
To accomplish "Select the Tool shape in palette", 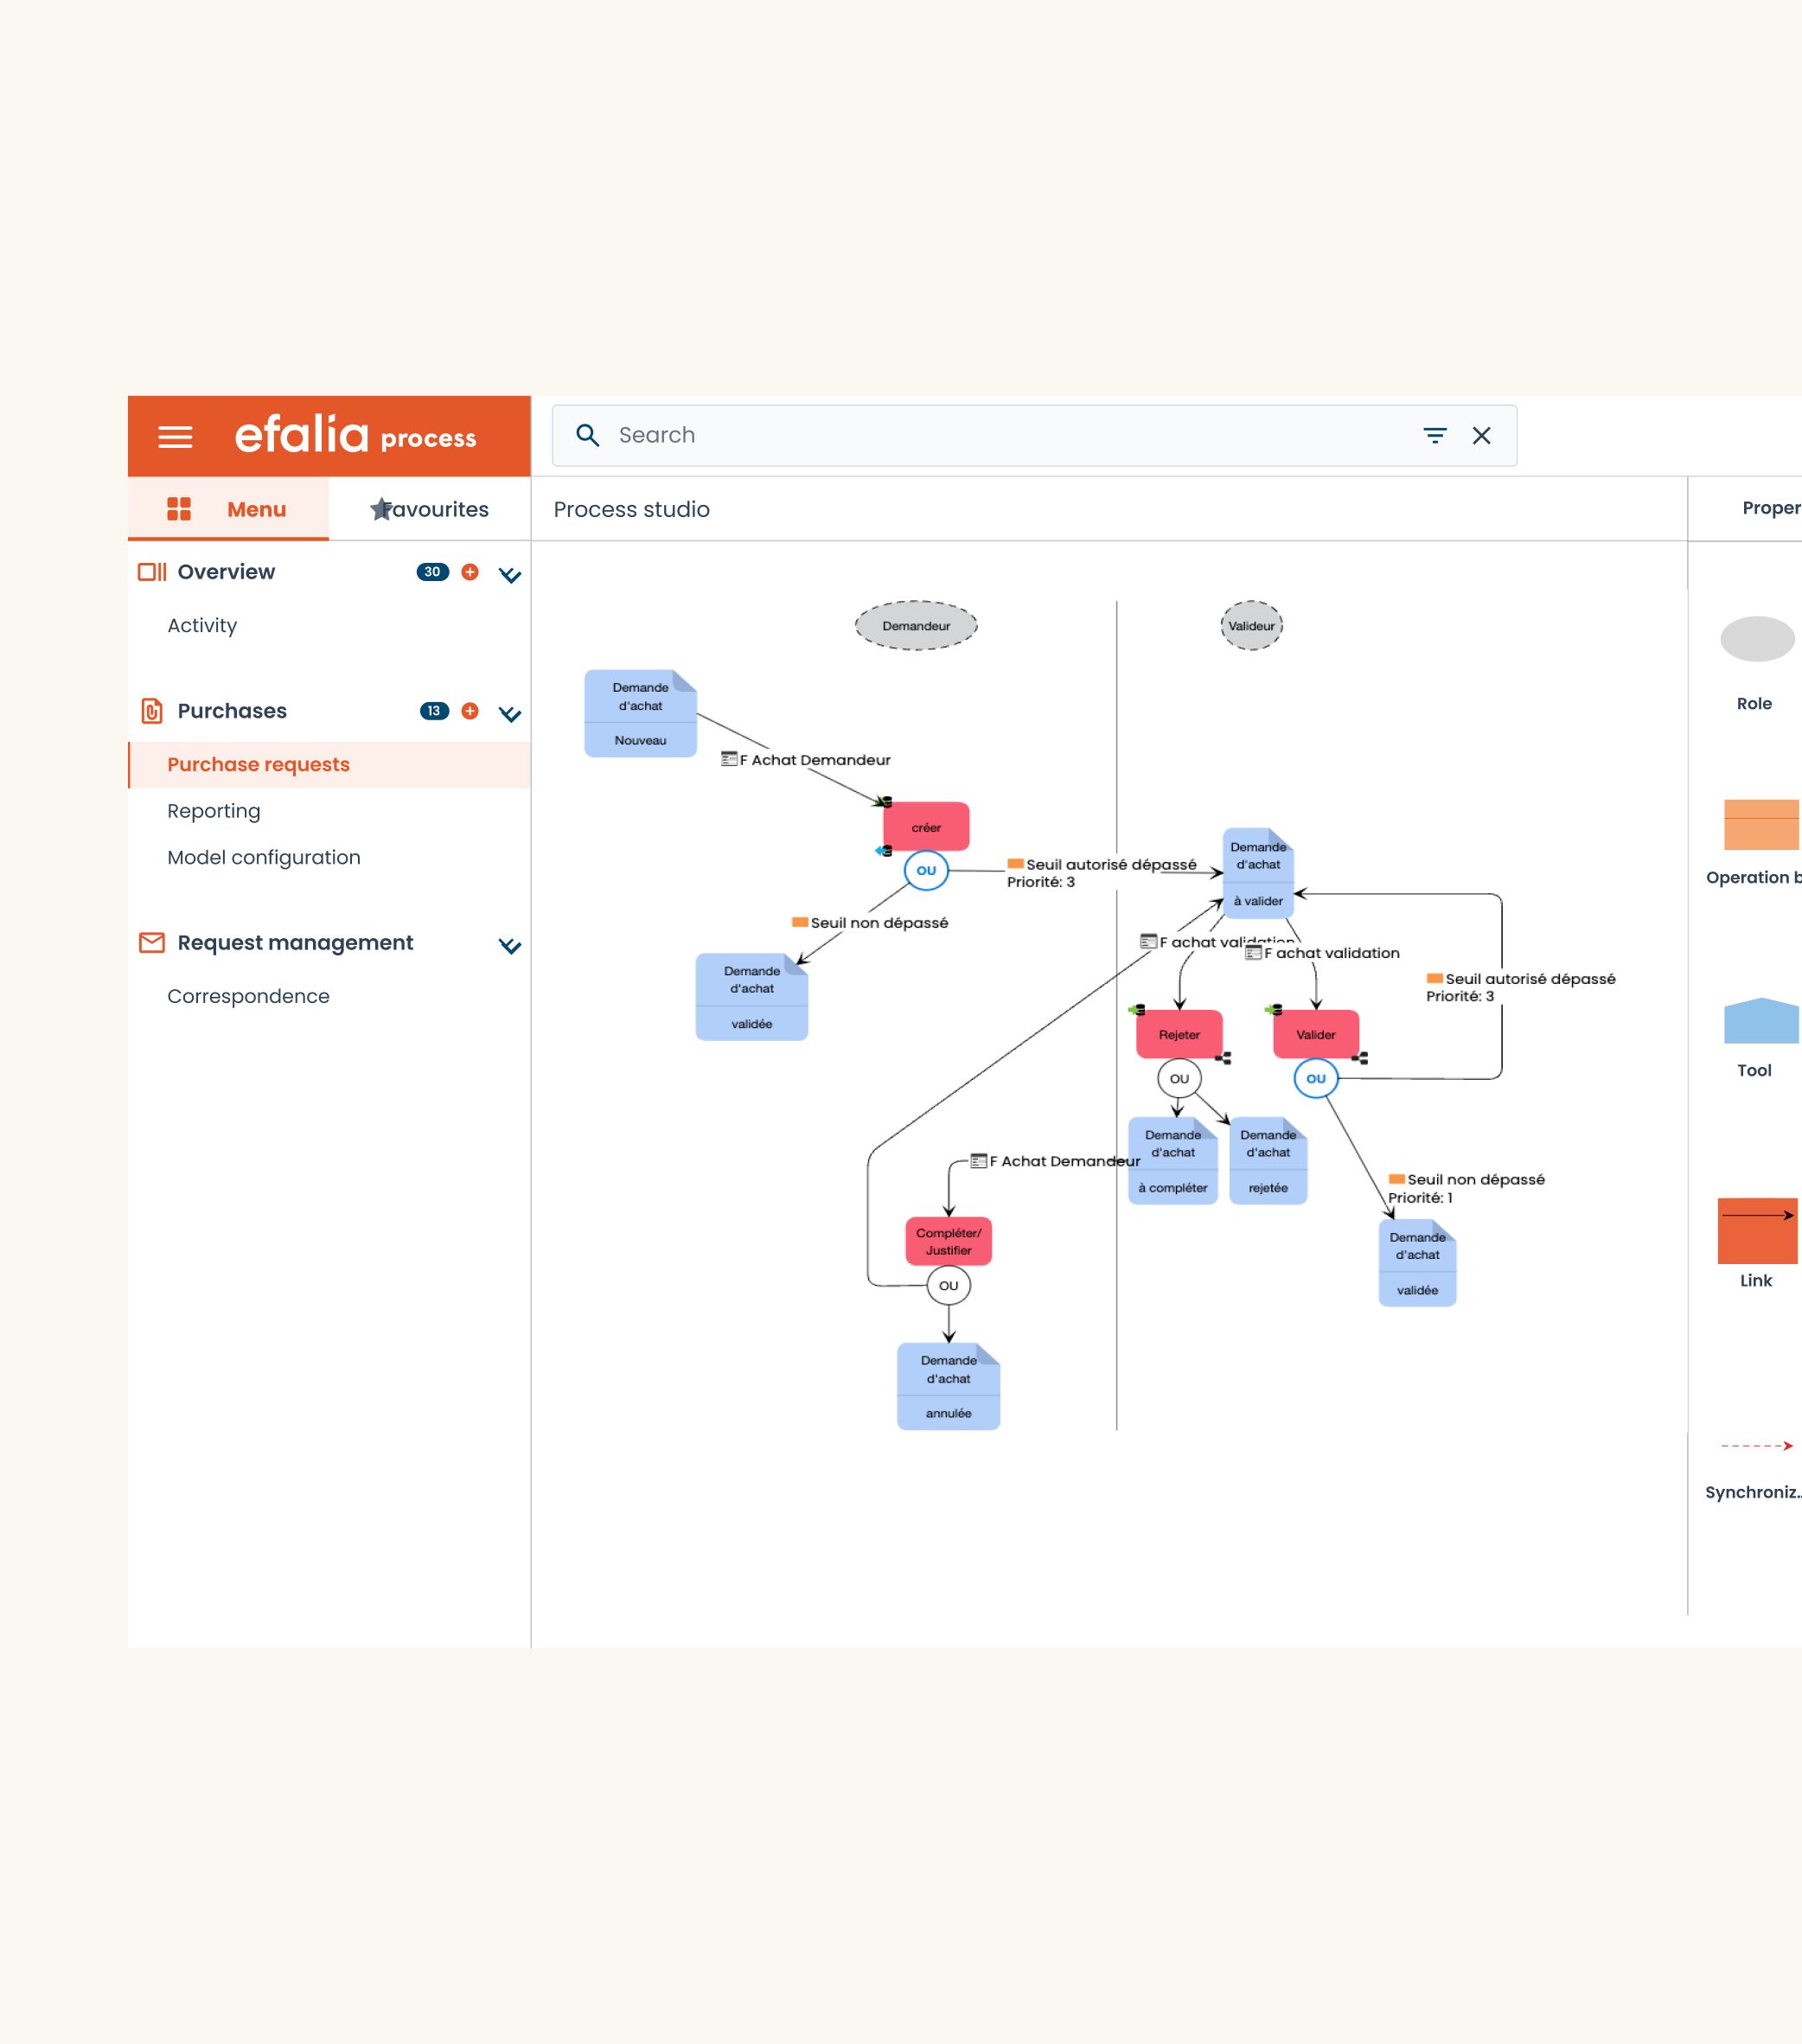I will point(1761,1021).
